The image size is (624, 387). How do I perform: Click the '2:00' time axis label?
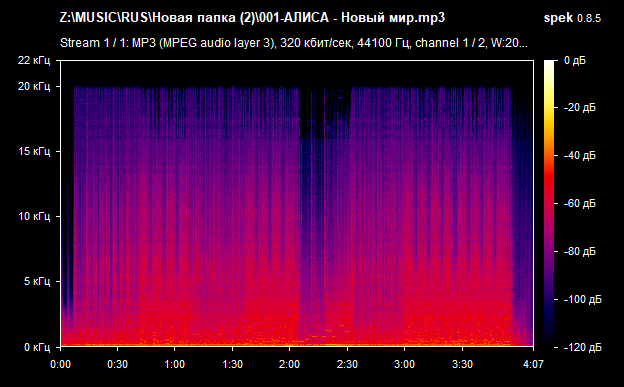[289, 364]
